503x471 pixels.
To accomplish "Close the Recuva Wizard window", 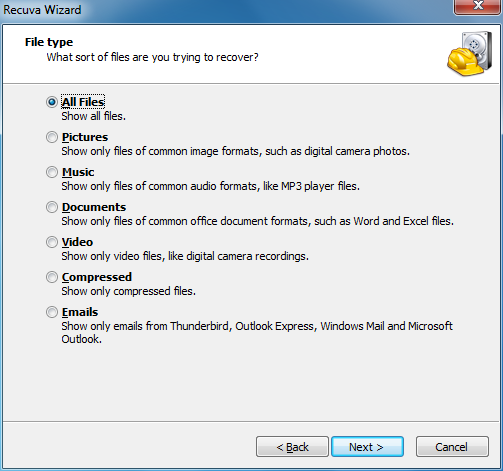I will 478,7.
